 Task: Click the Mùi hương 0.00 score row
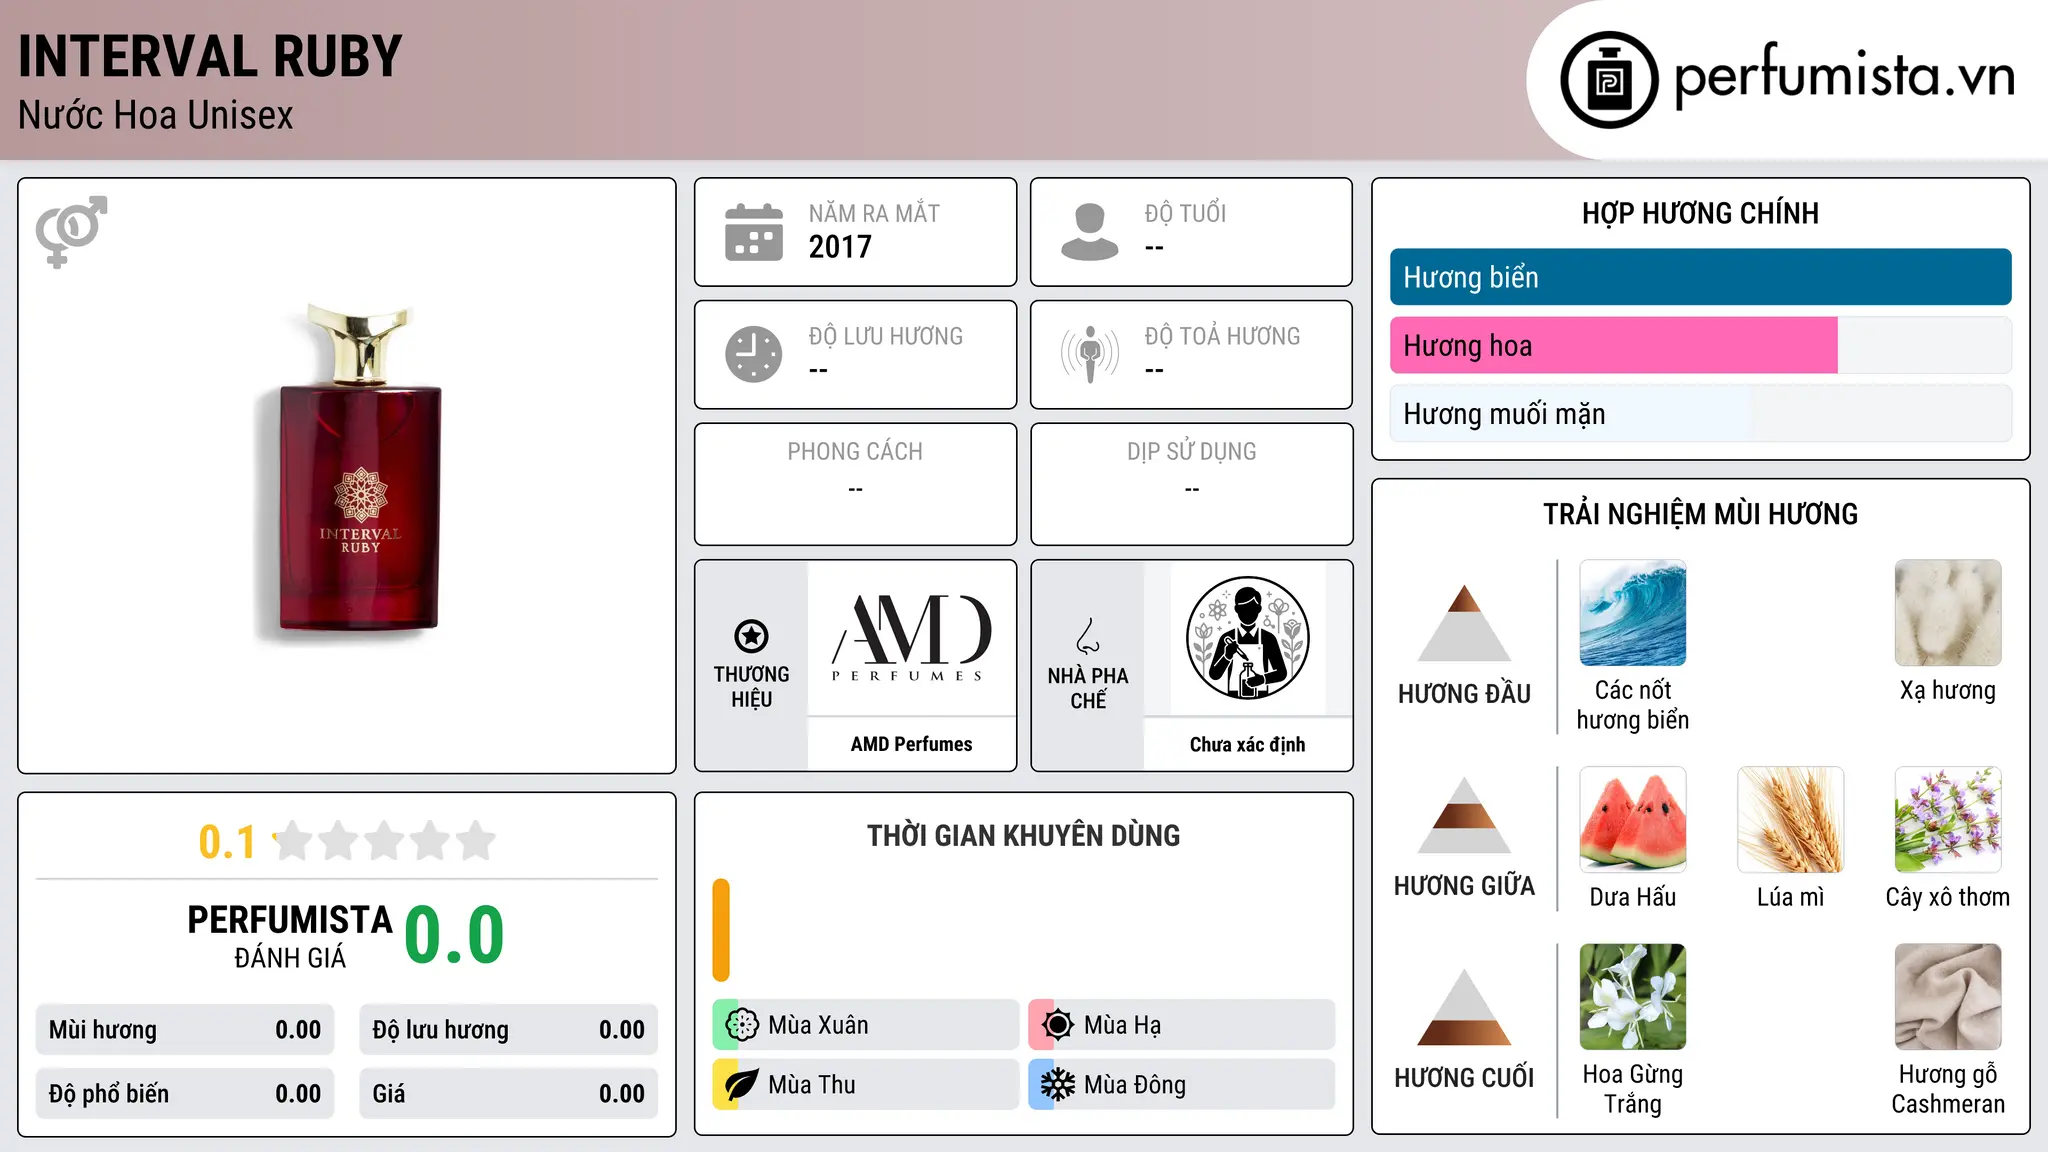tap(185, 1030)
